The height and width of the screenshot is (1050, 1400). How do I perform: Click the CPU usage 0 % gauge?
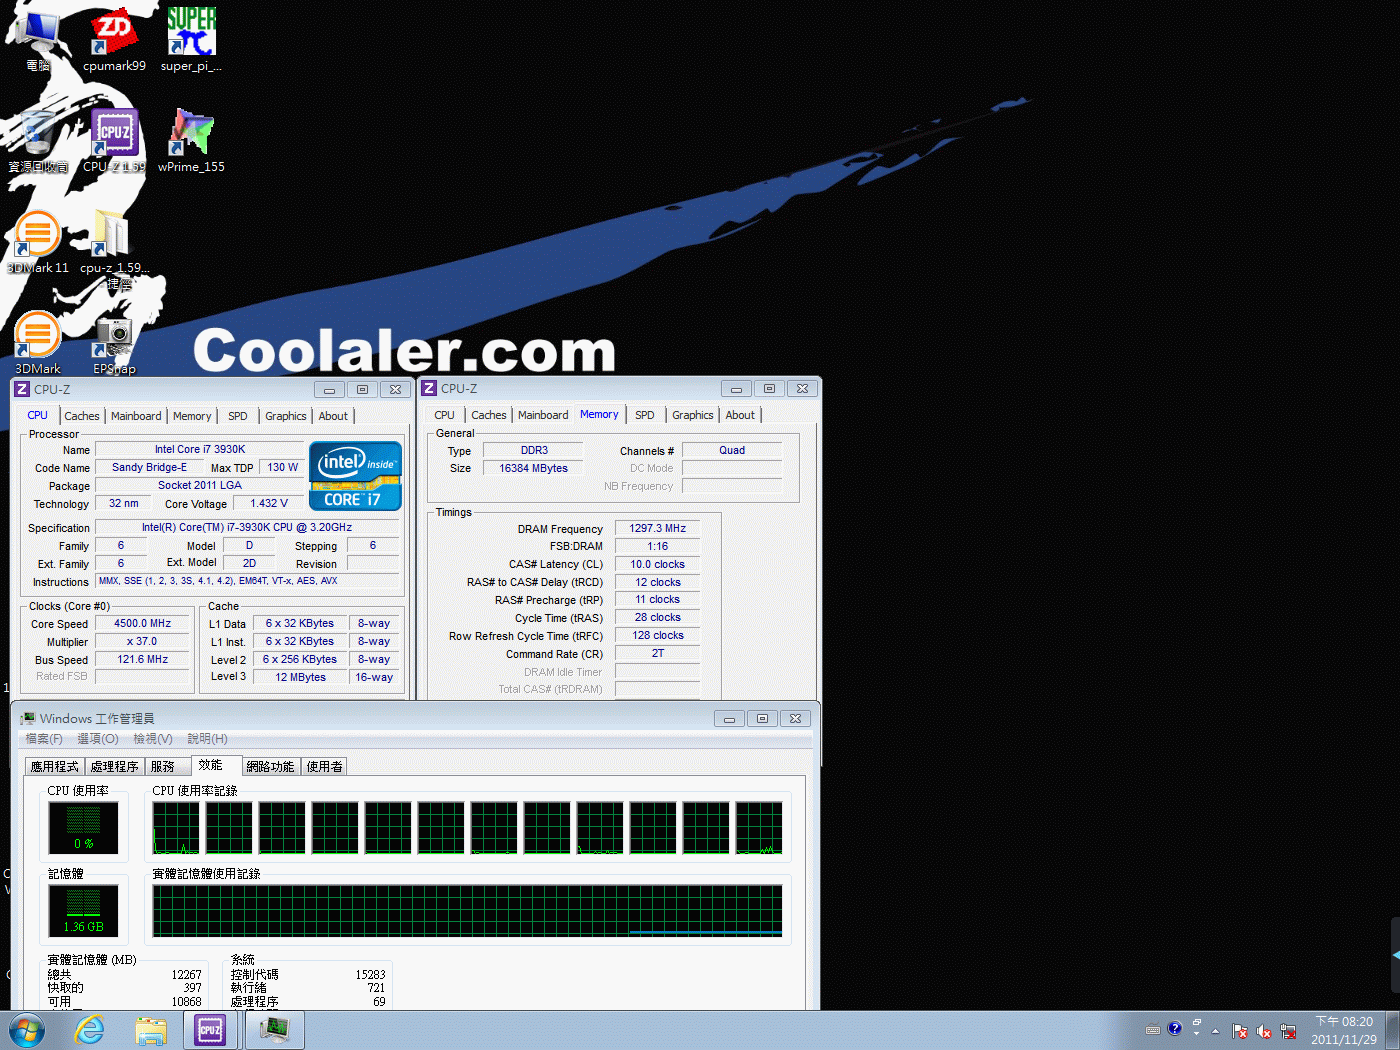pos(83,828)
